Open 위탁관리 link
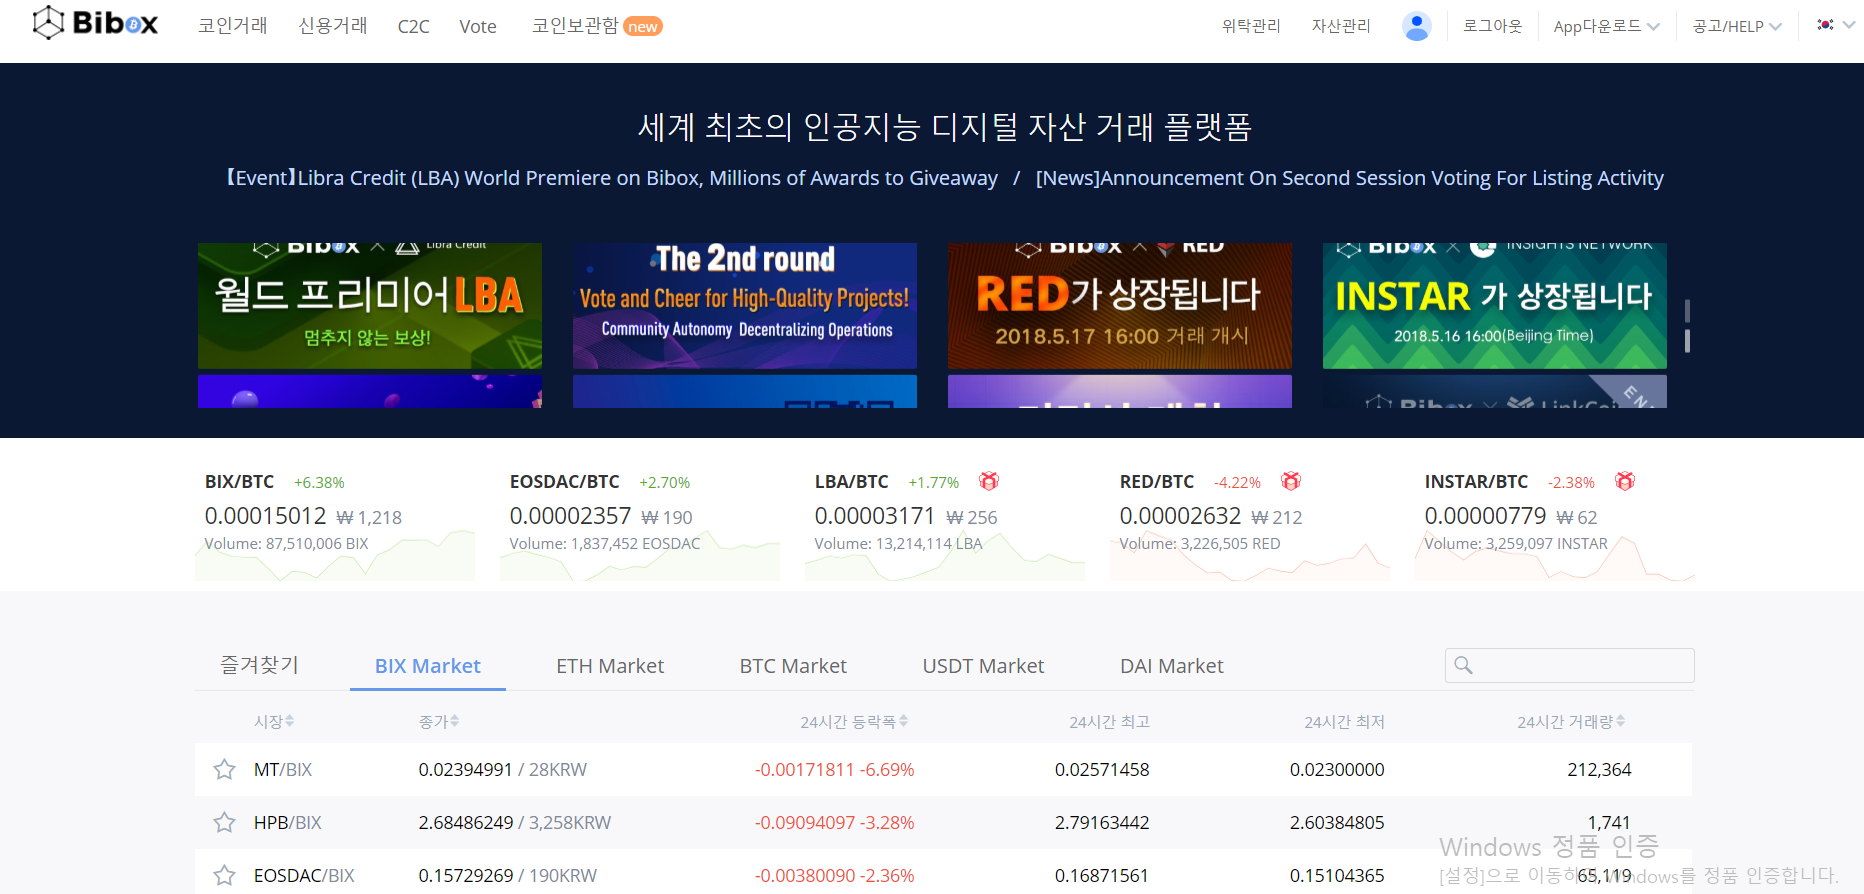The width and height of the screenshot is (1864, 894). pos(1251,26)
